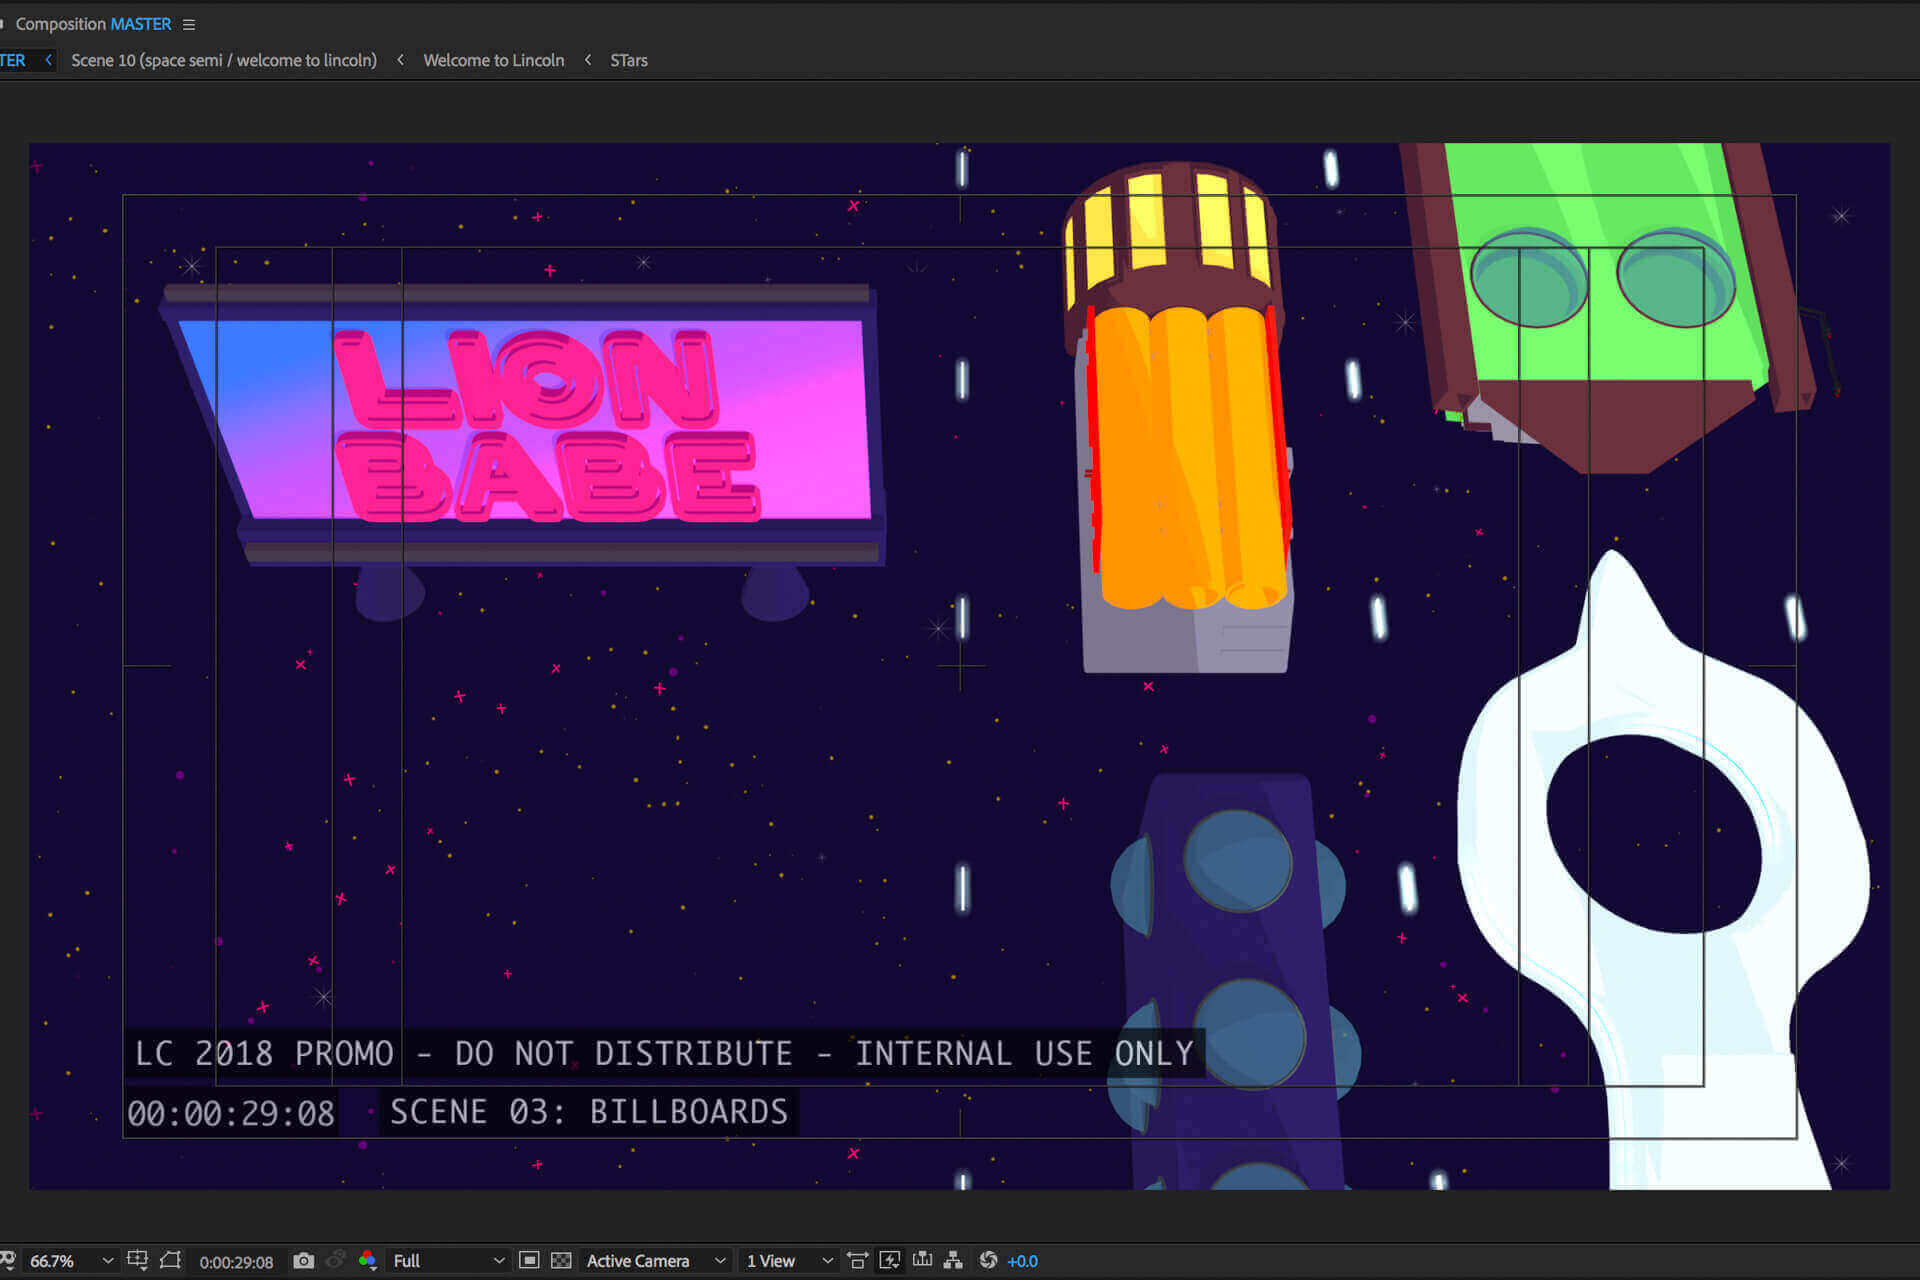Image resolution: width=1920 pixels, height=1280 pixels.
Task: Toggle mask and shape path visibility
Action: pyautogui.click(x=171, y=1260)
